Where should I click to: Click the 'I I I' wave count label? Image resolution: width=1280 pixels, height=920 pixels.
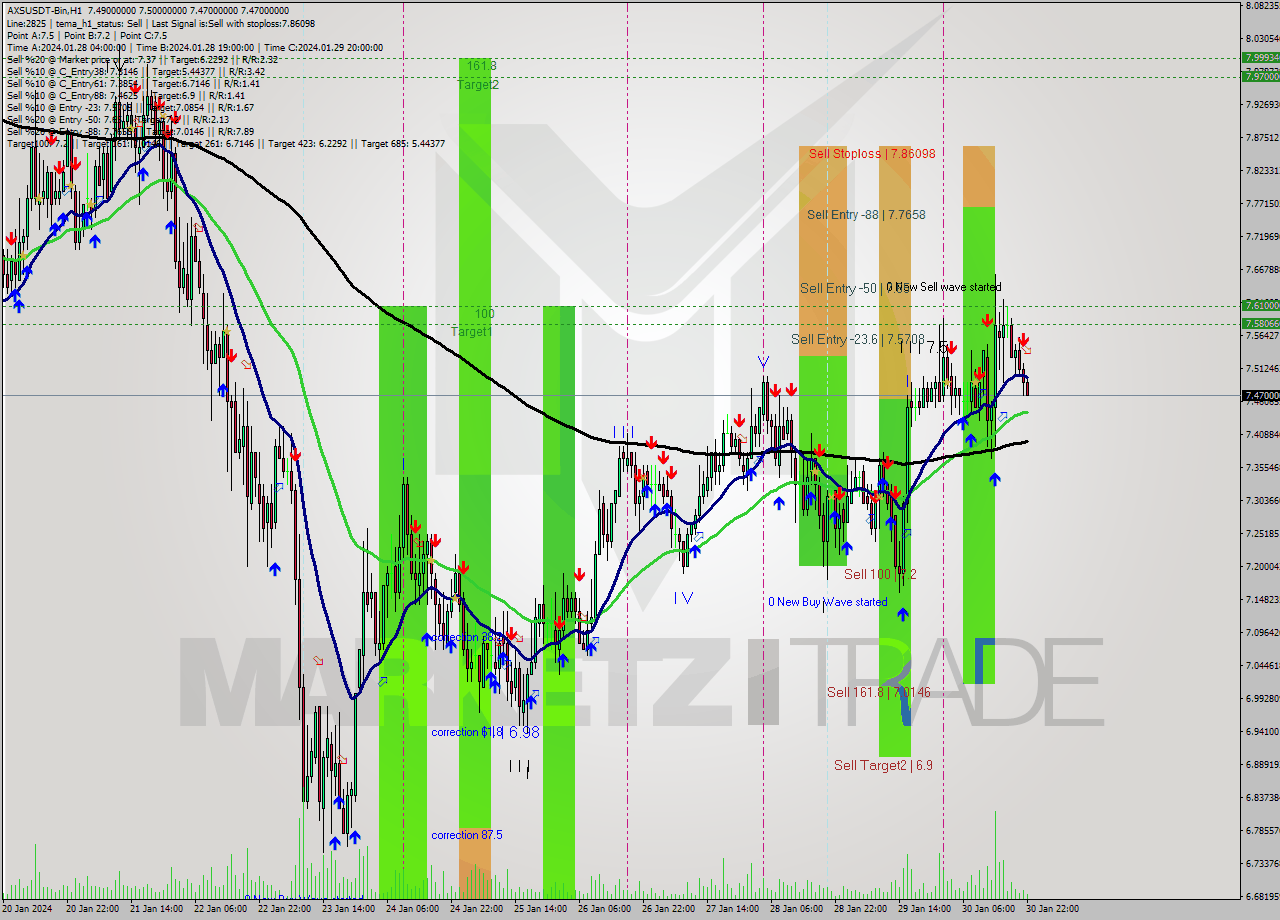point(623,432)
